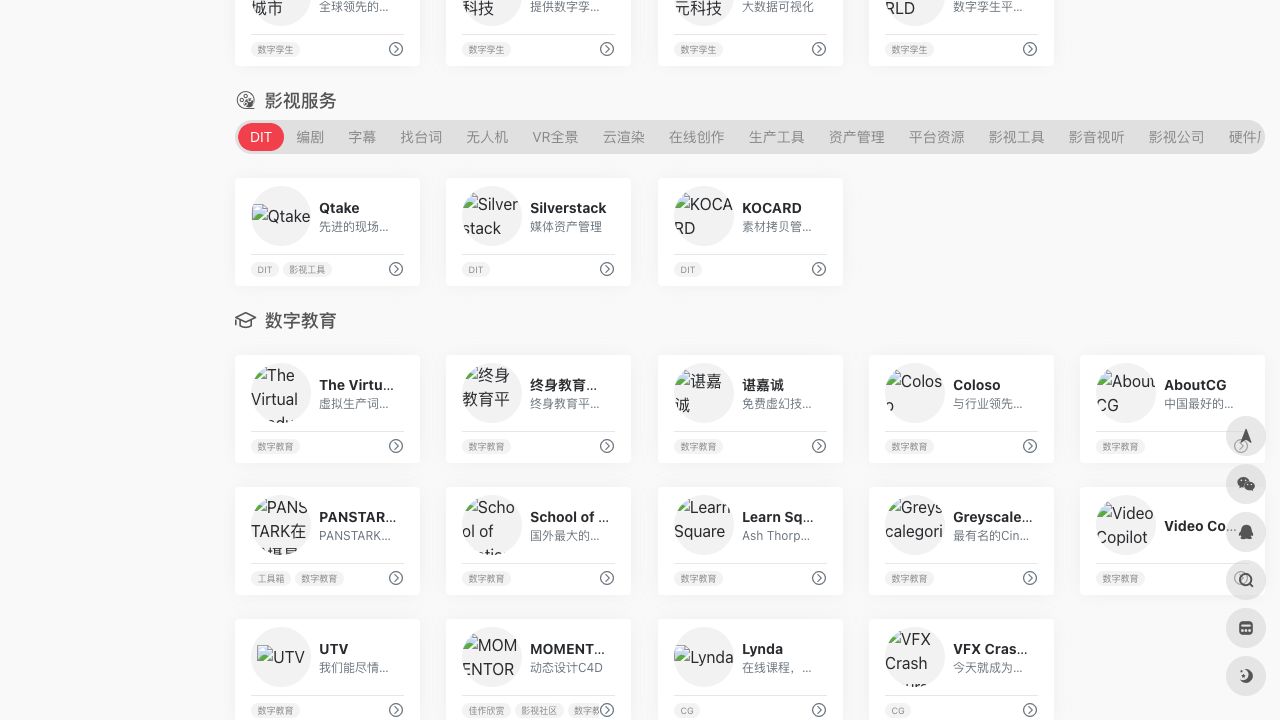The image size is (1280, 720).
Task: Open the School of Motion card link
Action: (568, 517)
